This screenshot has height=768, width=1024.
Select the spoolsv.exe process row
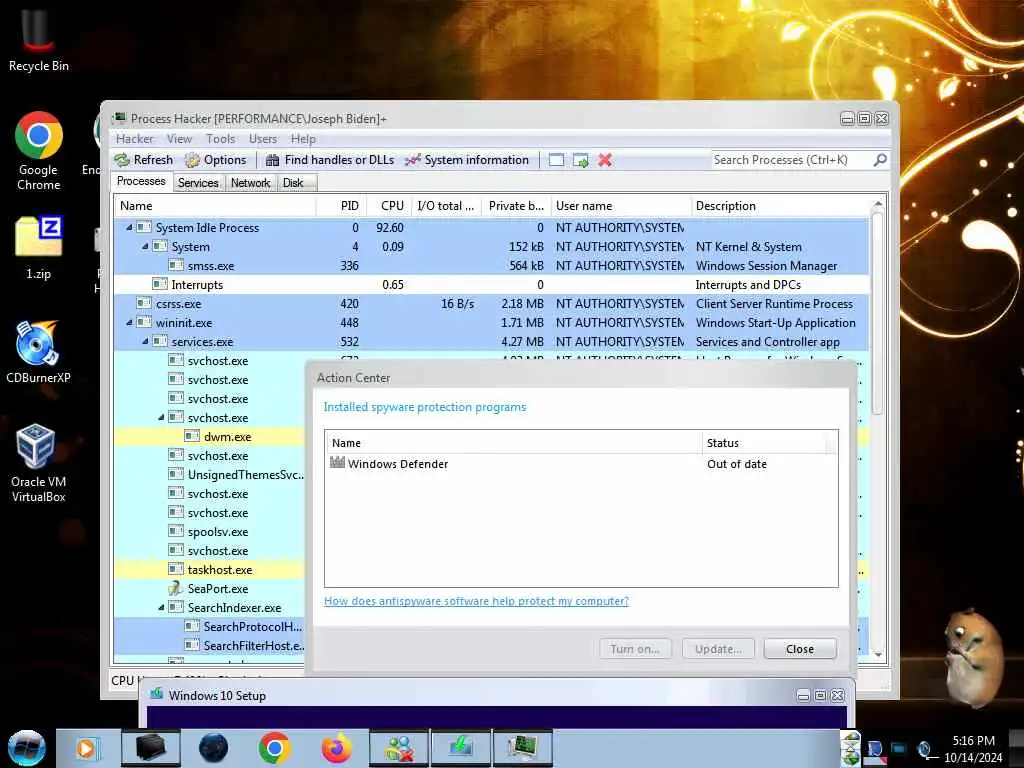[x=209, y=532]
